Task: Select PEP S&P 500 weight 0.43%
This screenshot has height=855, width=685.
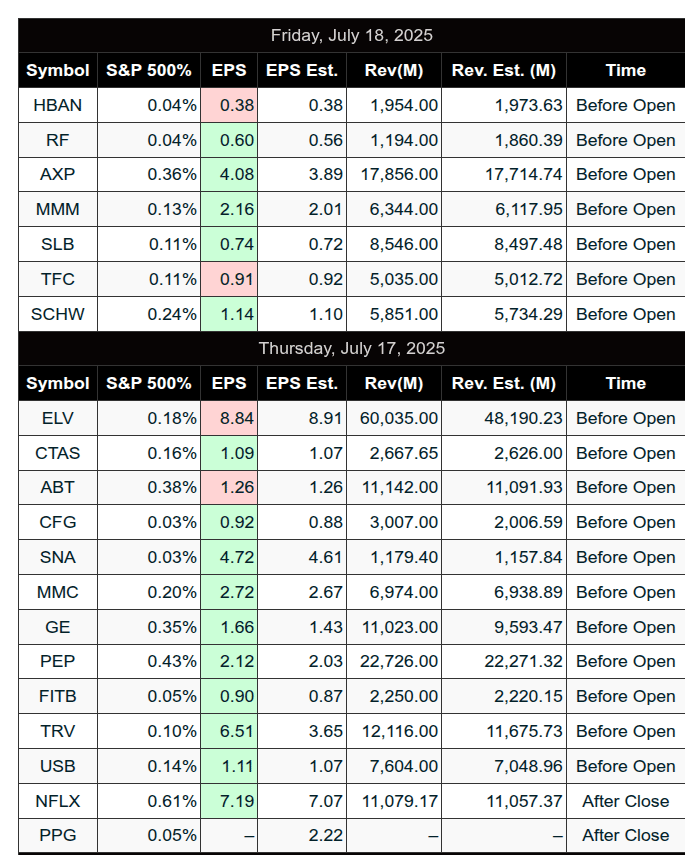Action: pos(149,661)
